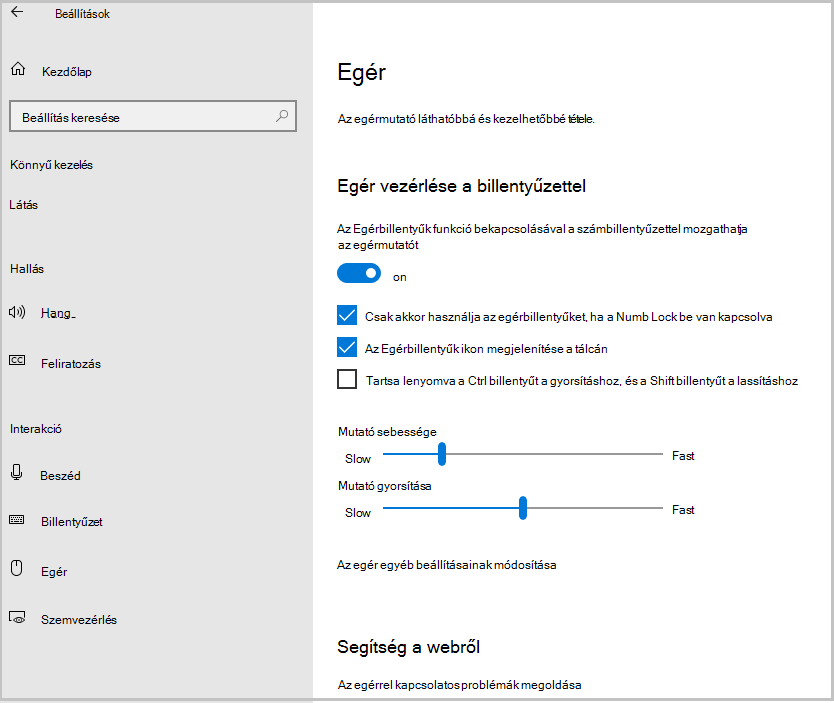The width and height of the screenshot is (834, 703).
Task: Open the Feliratozás settings page
Action: pyautogui.click(x=71, y=364)
